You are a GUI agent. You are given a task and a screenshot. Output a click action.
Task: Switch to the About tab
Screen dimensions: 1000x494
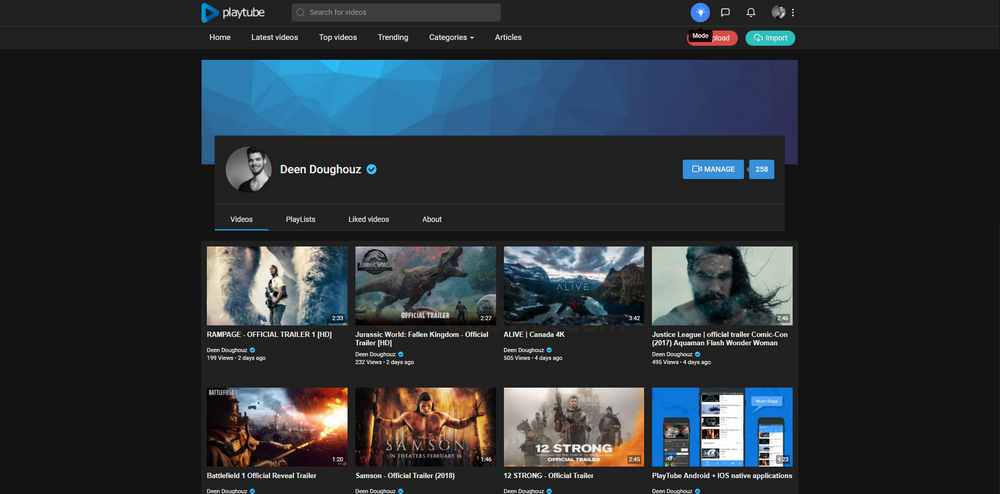coord(432,219)
